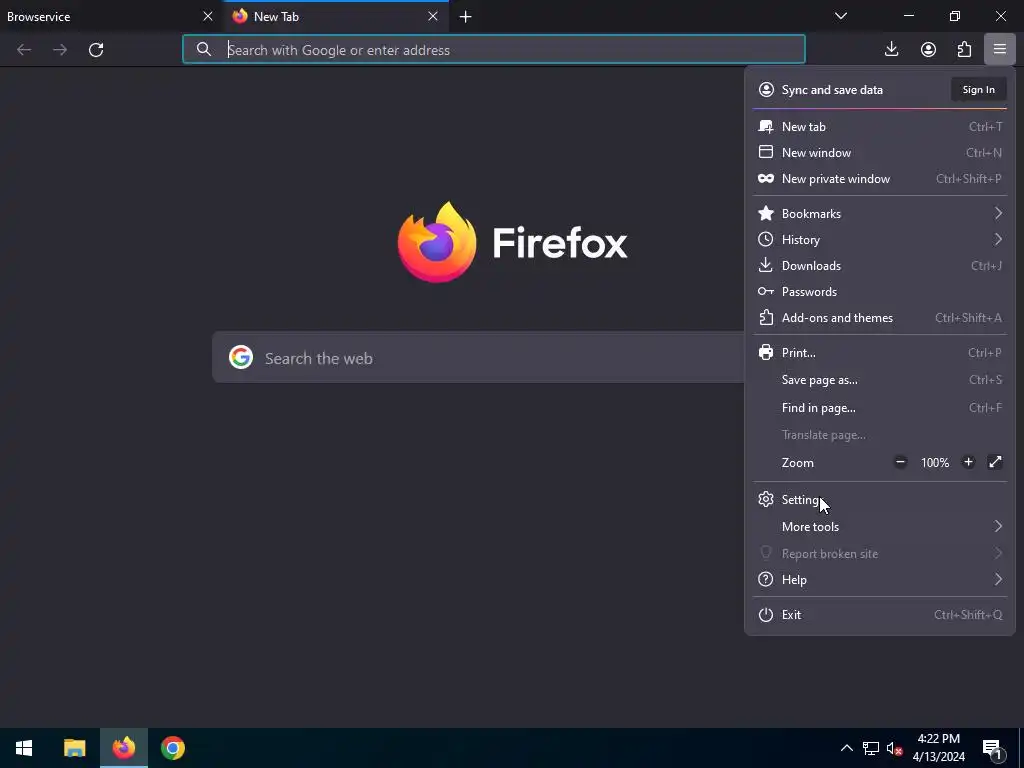Expand the Bookmarks submenu
Image resolution: width=1024 pixels, height=768 pixels.
(880, 214)
